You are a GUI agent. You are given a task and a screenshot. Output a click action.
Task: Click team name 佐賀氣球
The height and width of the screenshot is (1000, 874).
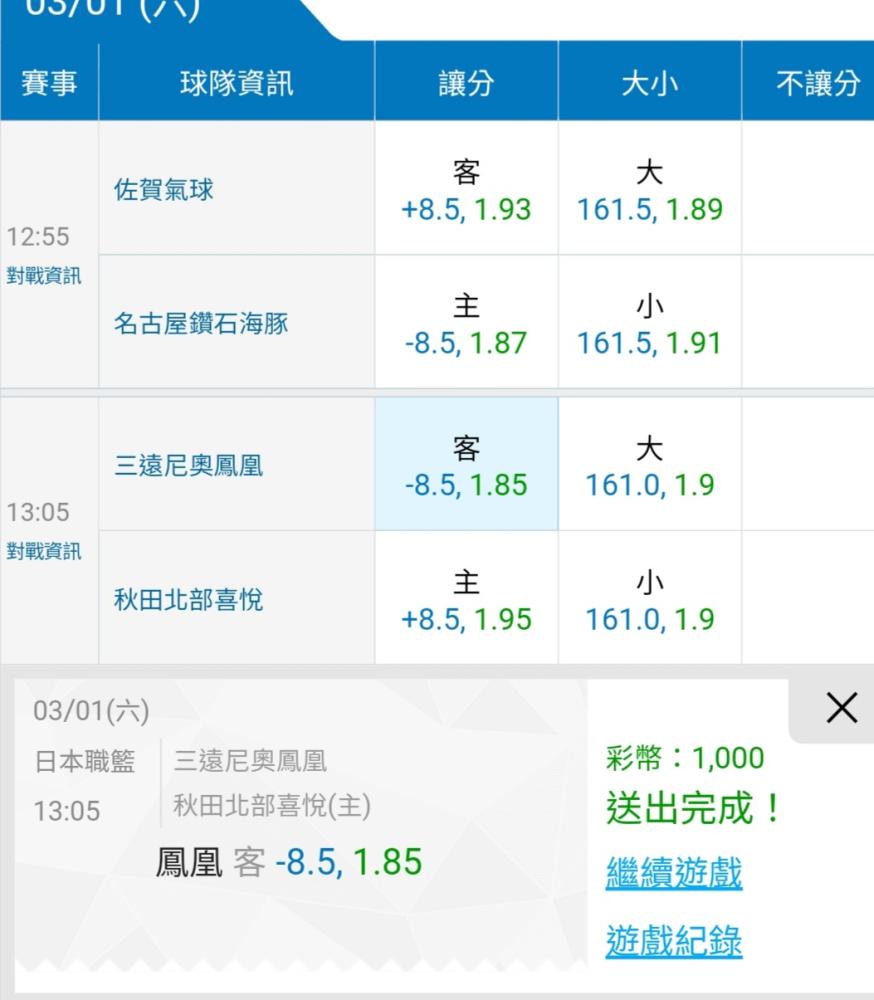coord(163,190)
